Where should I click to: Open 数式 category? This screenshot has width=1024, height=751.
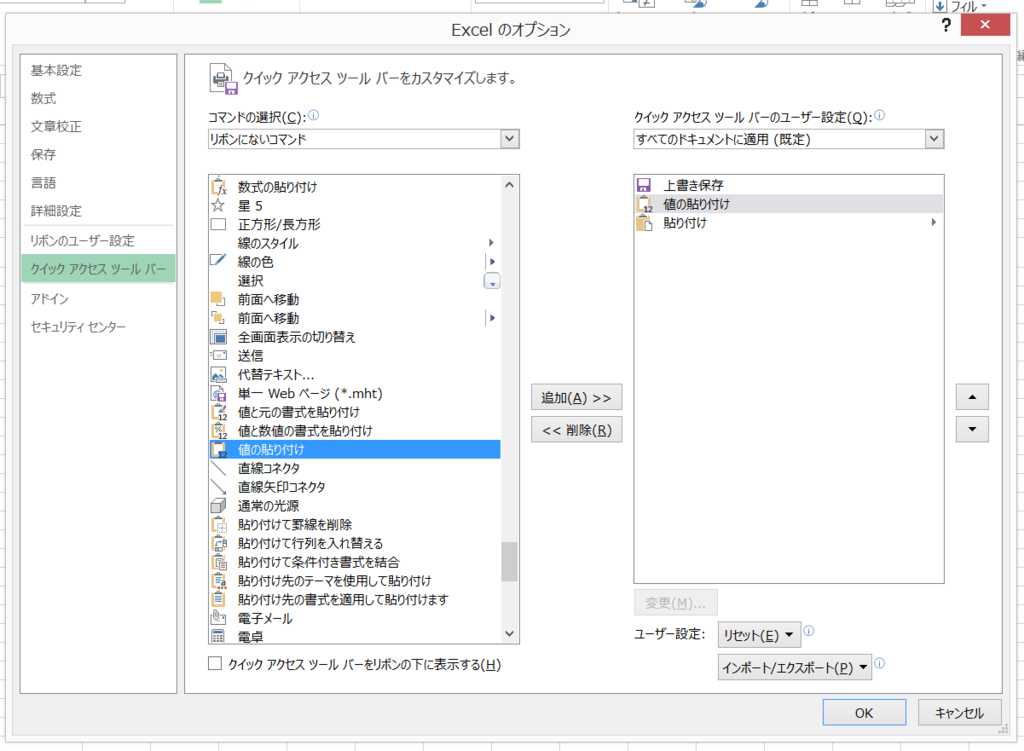pos(43,99)
